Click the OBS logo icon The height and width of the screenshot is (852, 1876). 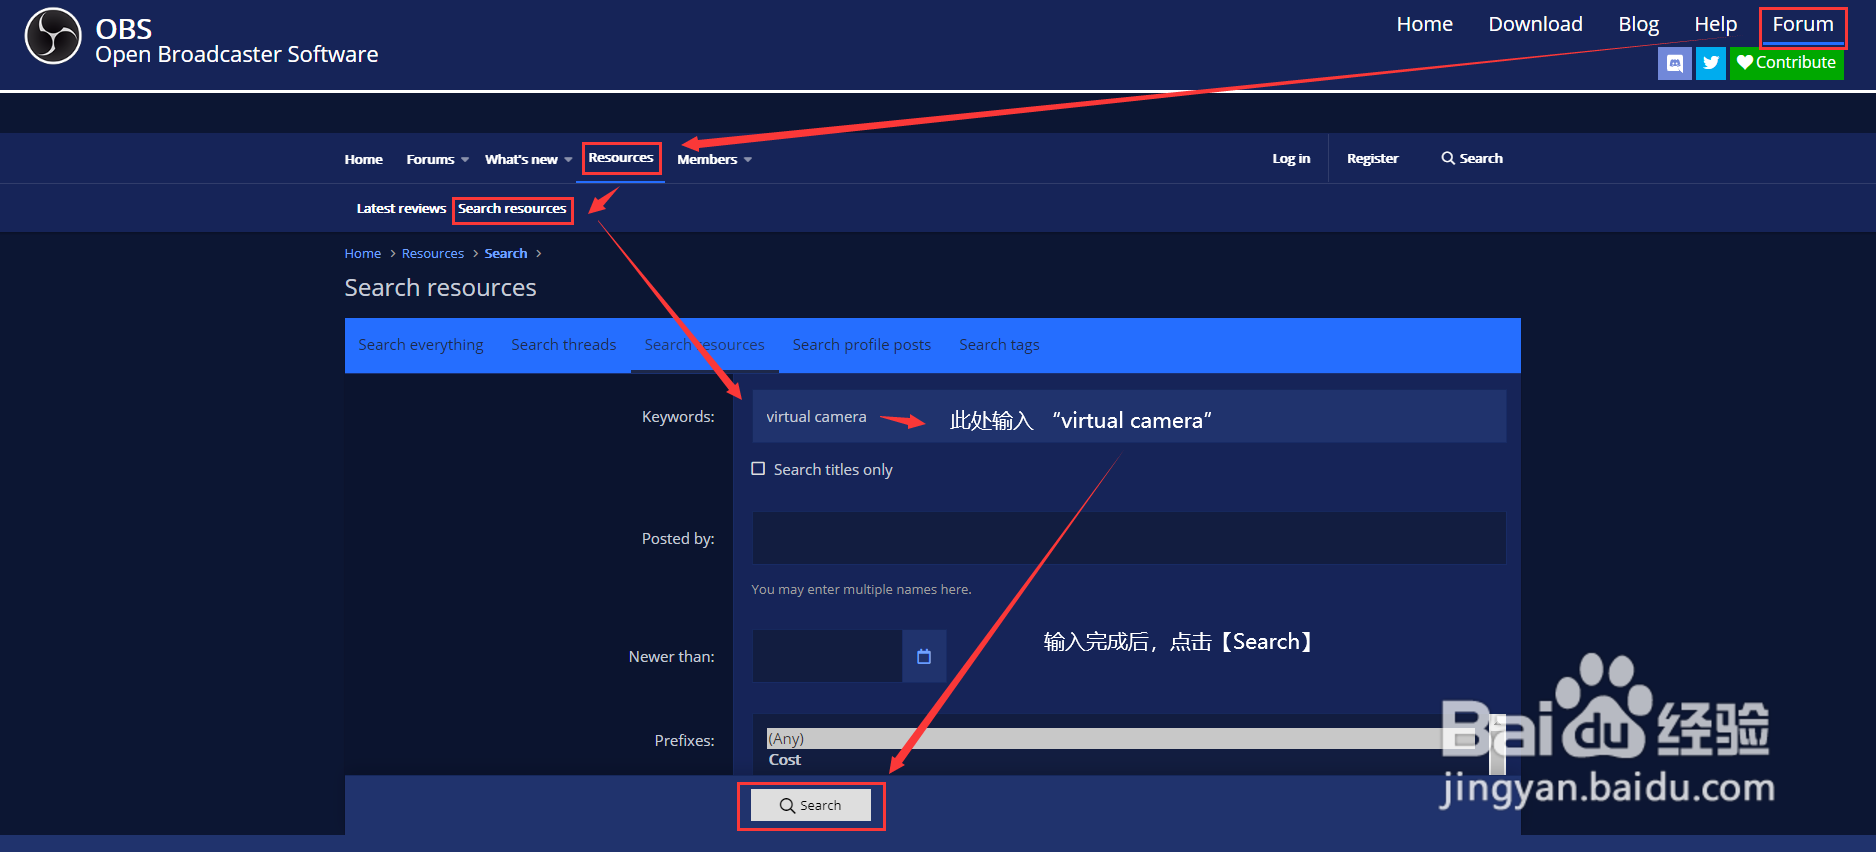tap(53, 36)
